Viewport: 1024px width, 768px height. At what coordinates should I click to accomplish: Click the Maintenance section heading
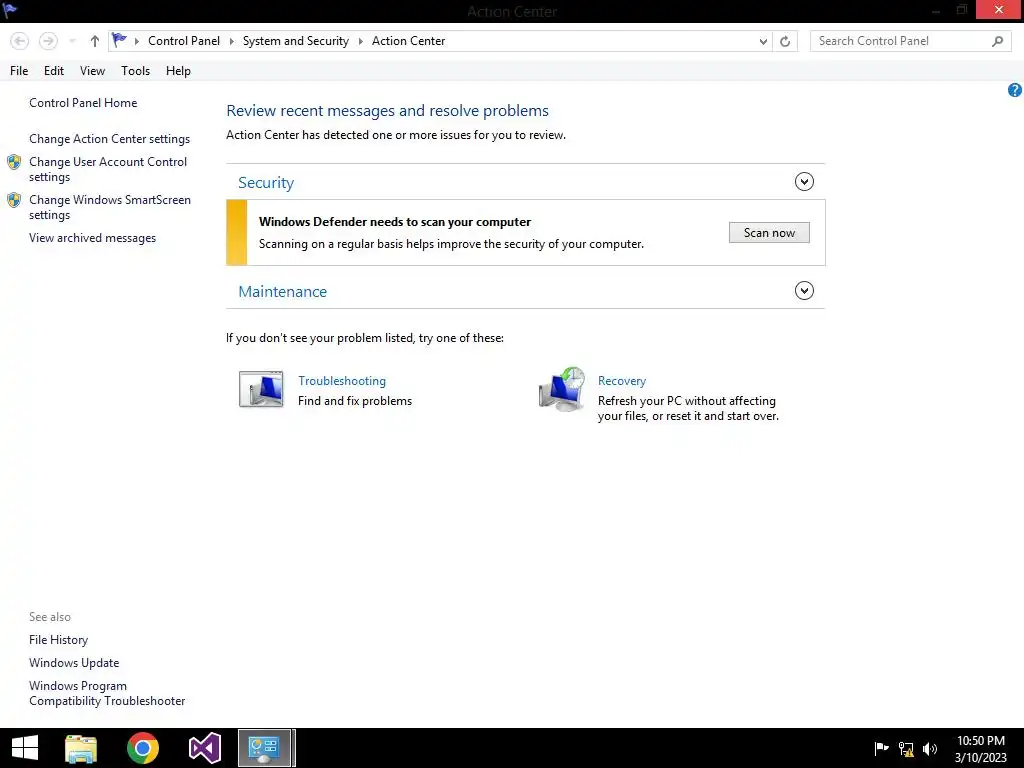coord(282,291)
